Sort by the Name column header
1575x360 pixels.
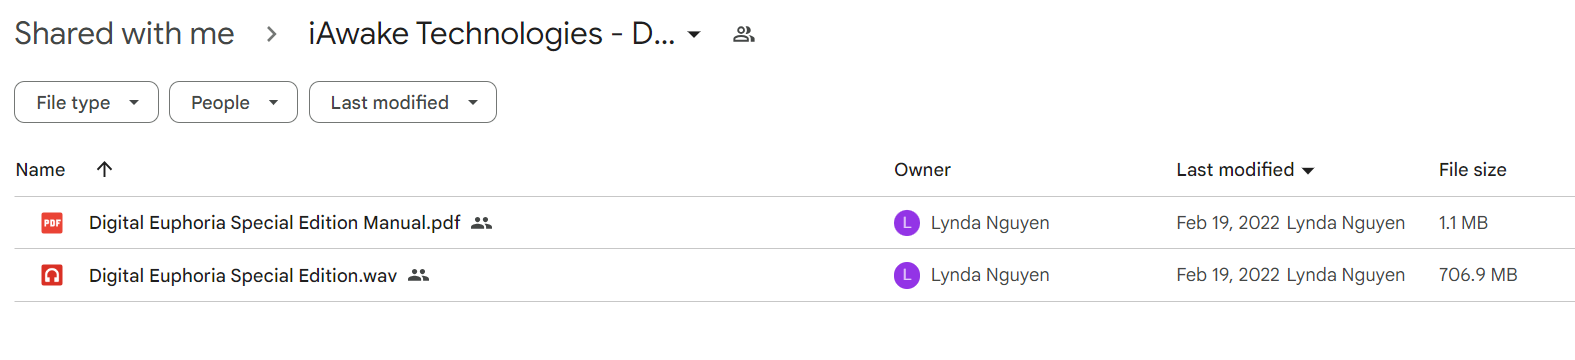click(x=40, y=170)
